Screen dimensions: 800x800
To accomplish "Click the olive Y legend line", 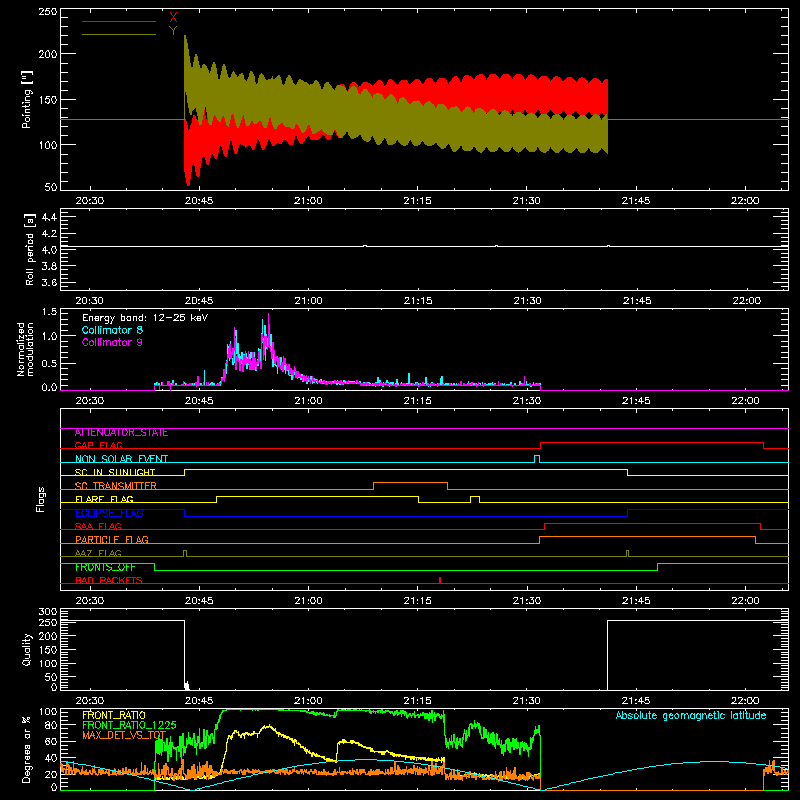I will (119, 35).
